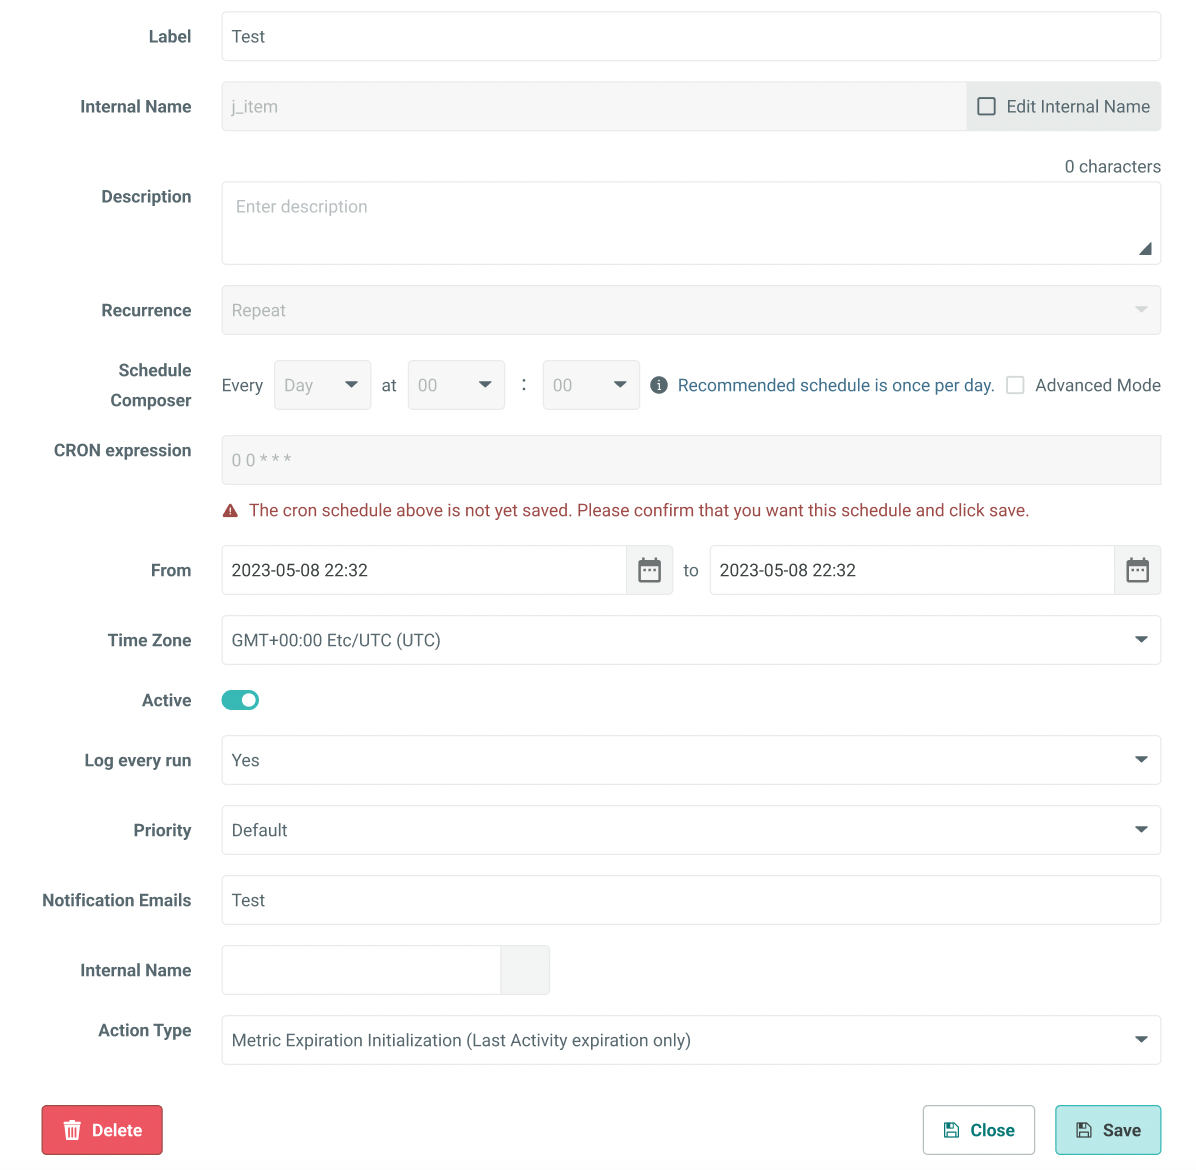Screen dimensions: 1196x1170
Task: Click into the Label text field
Action: coord(690,36)
